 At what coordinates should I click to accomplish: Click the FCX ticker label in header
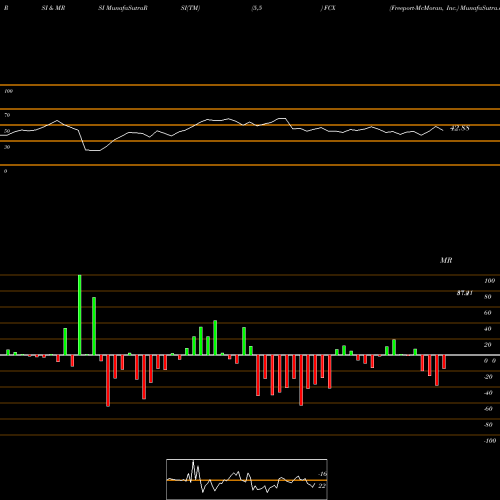tap(329, 8)
